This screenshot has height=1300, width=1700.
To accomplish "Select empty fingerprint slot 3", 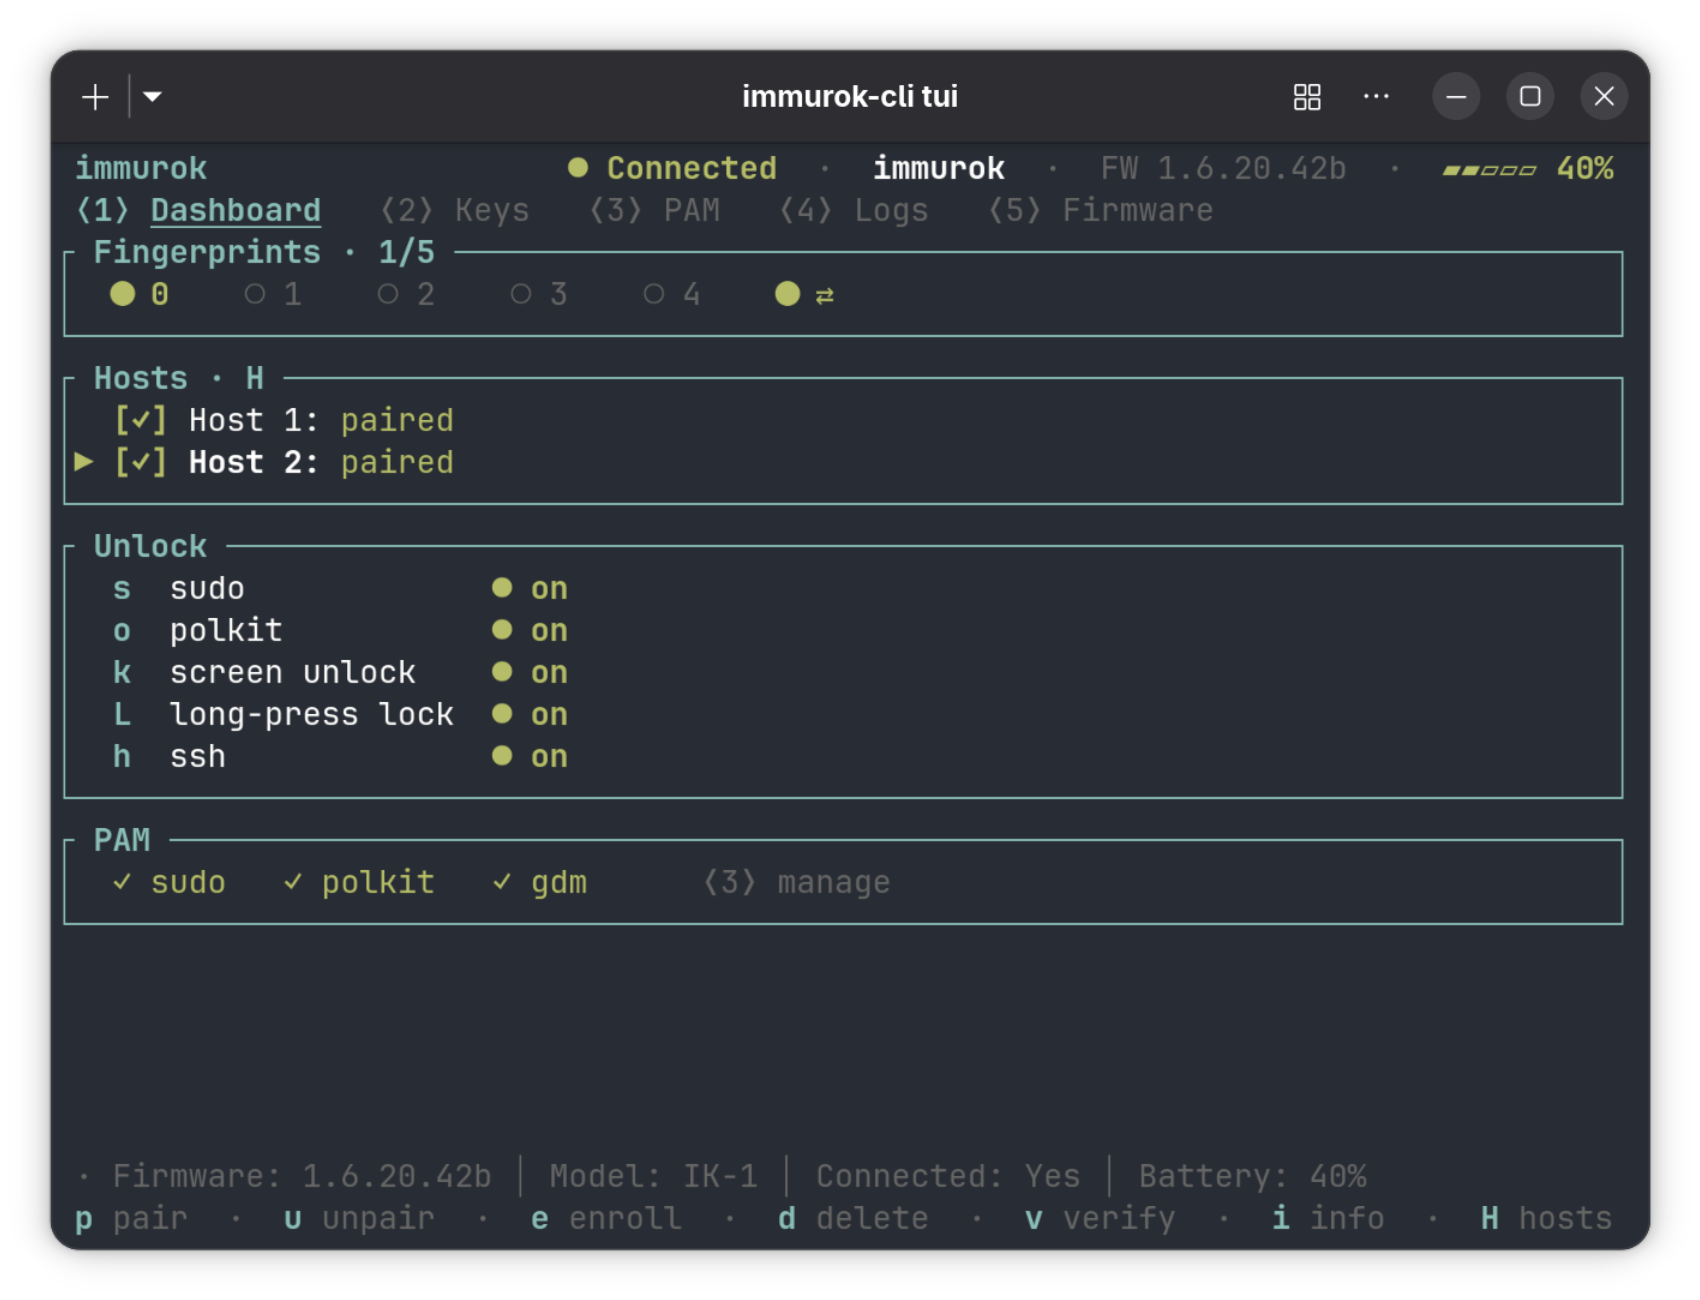I will (539, 294).
